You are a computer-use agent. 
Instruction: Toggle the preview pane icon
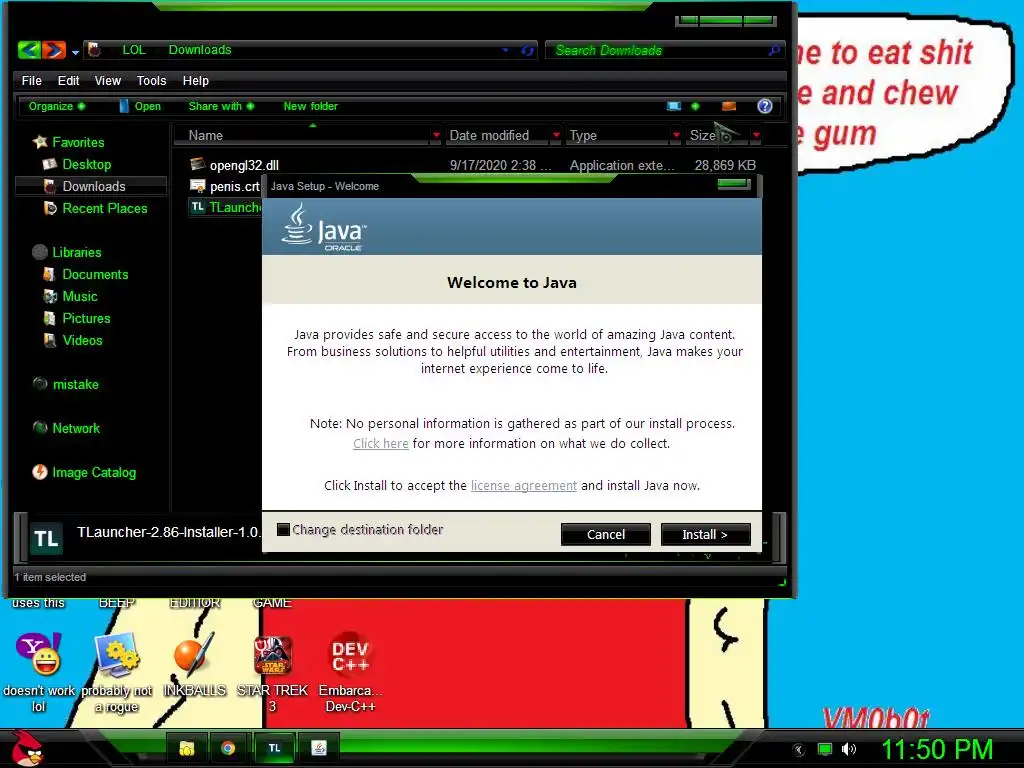[729, 106]
